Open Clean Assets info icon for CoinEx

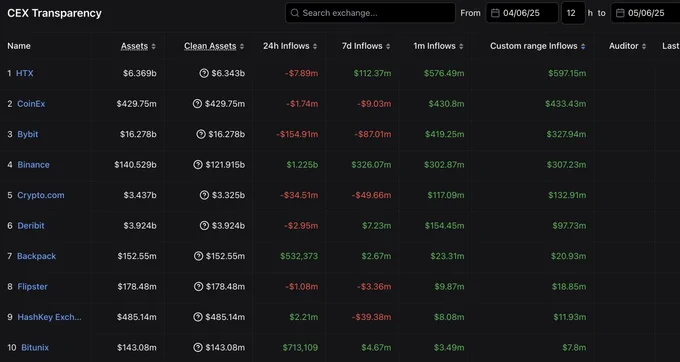point(197,104)
